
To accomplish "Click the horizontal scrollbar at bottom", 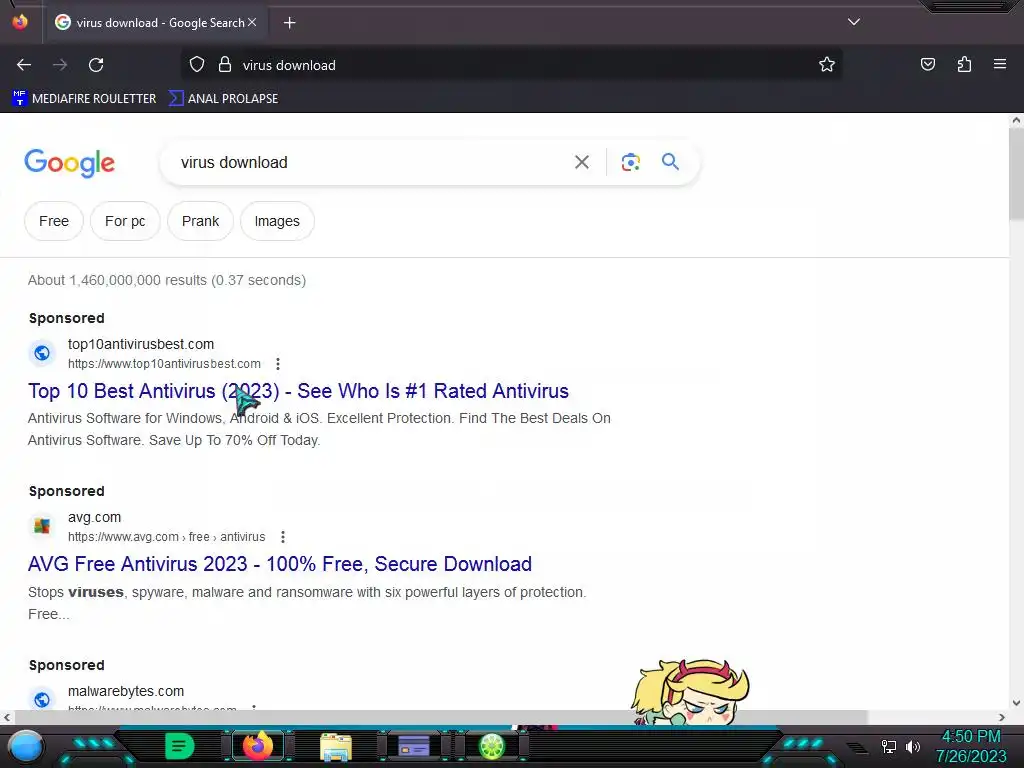I will pos(440,717).
